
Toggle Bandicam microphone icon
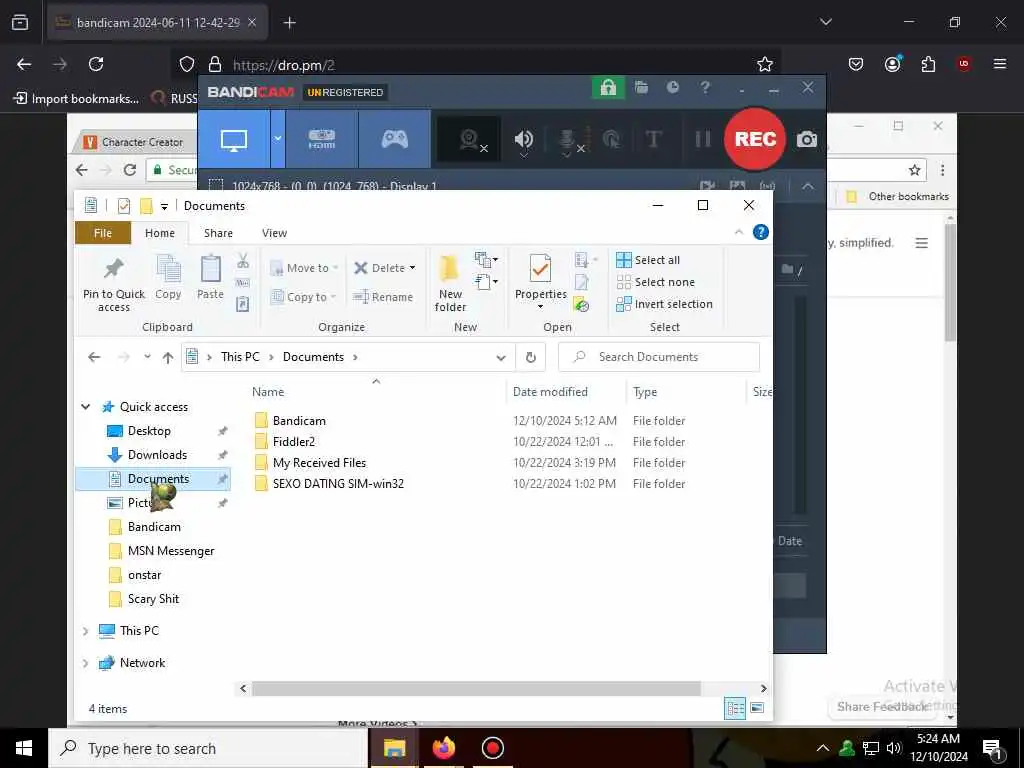[x=568, y=139]
